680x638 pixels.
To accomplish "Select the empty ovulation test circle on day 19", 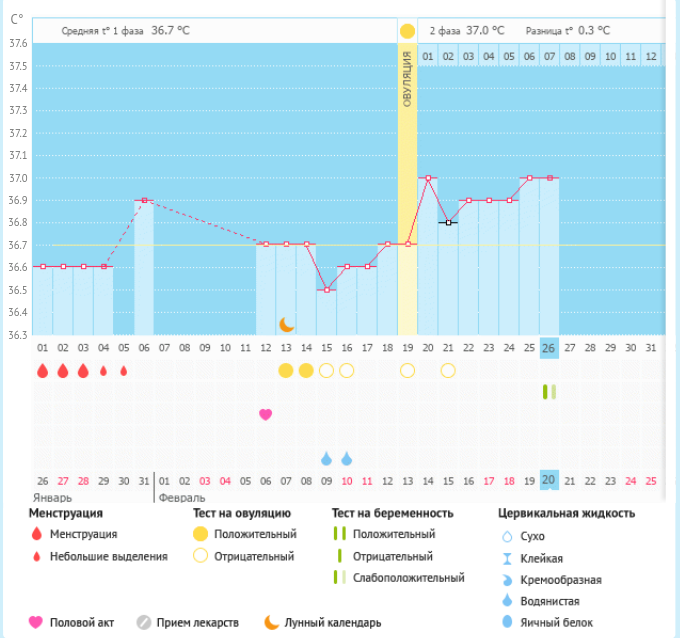I will [407, 371].
